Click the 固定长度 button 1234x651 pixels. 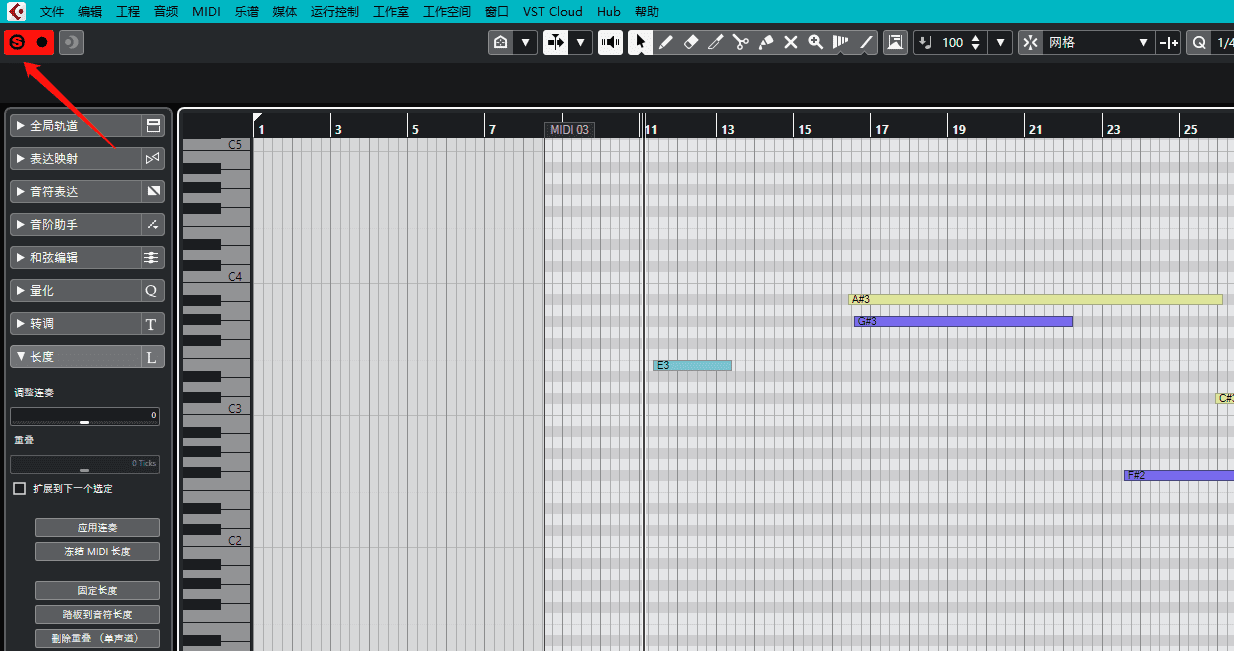(x=97, y=591)
